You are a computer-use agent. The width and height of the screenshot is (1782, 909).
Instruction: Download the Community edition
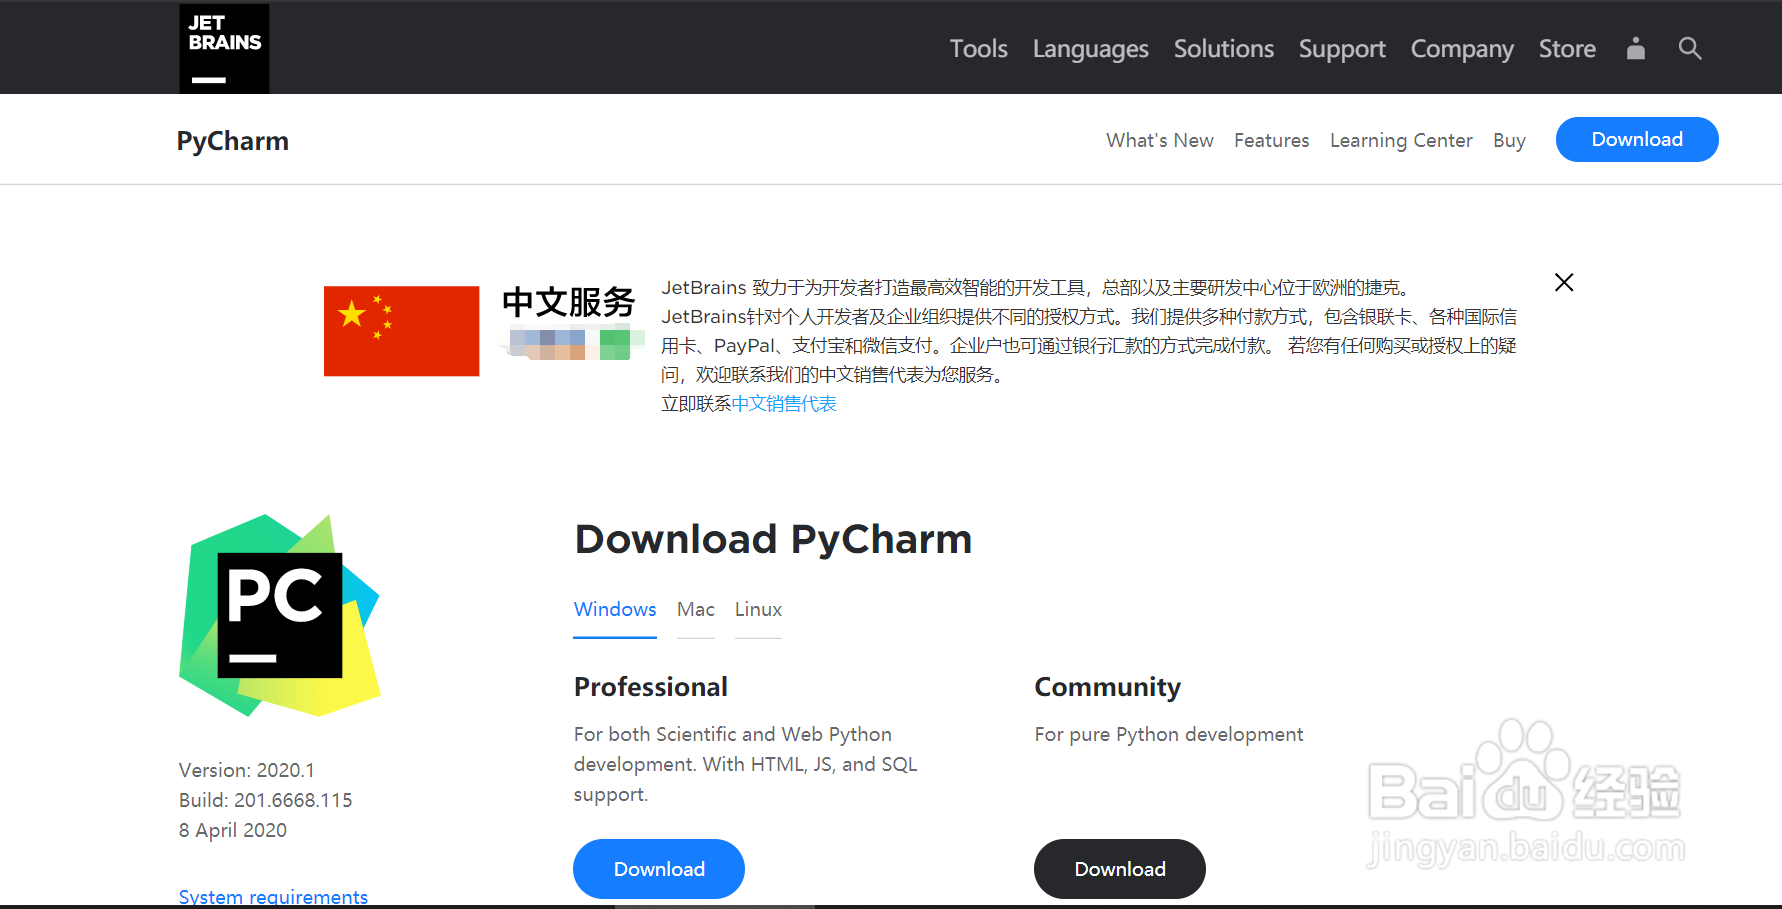pos(1120,869)
